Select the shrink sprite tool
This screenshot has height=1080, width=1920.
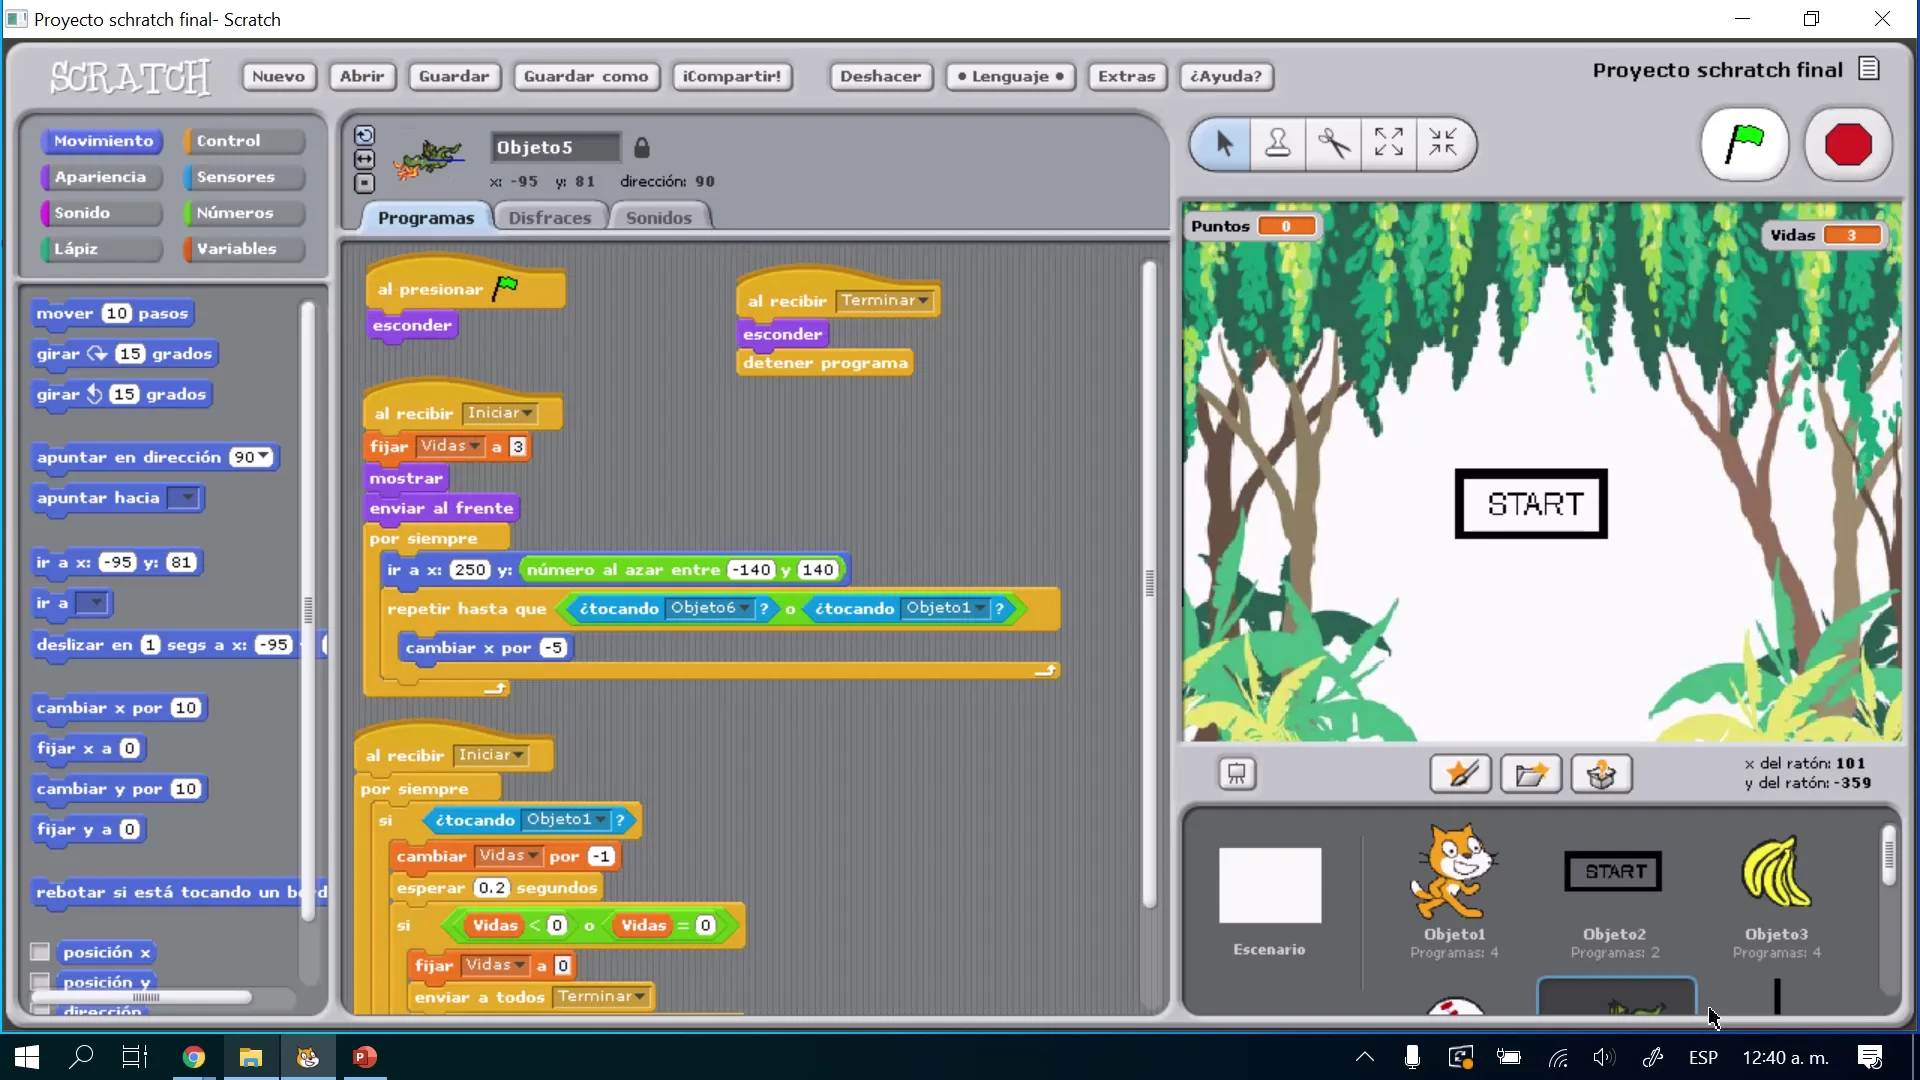point(1443,144)
